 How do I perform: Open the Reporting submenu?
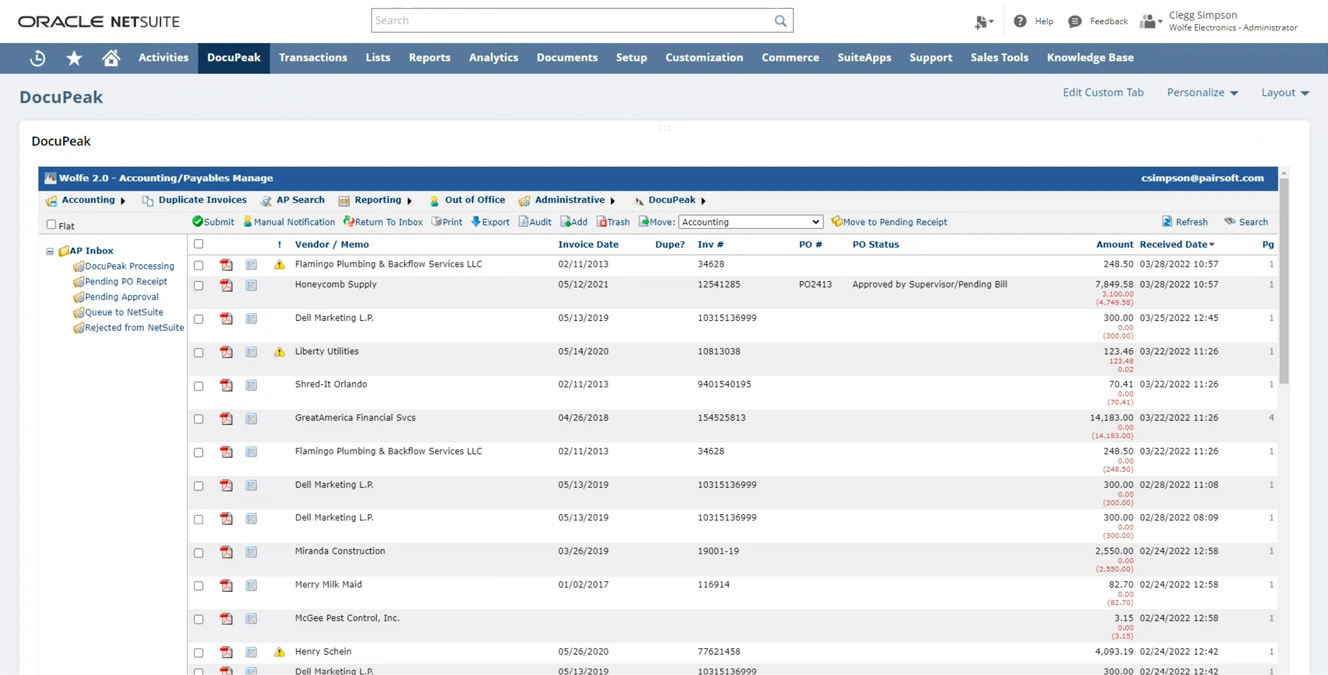click(376, 200)
